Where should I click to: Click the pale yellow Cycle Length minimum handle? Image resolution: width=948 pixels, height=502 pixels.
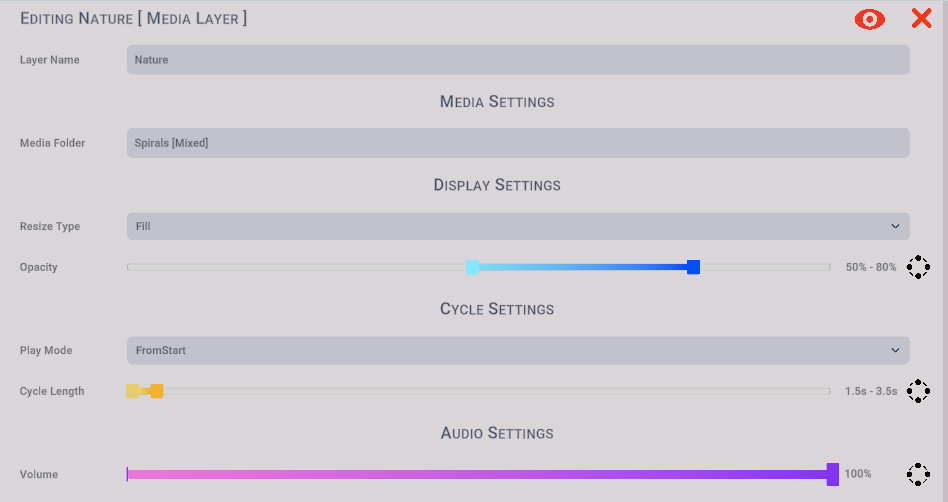132,391
